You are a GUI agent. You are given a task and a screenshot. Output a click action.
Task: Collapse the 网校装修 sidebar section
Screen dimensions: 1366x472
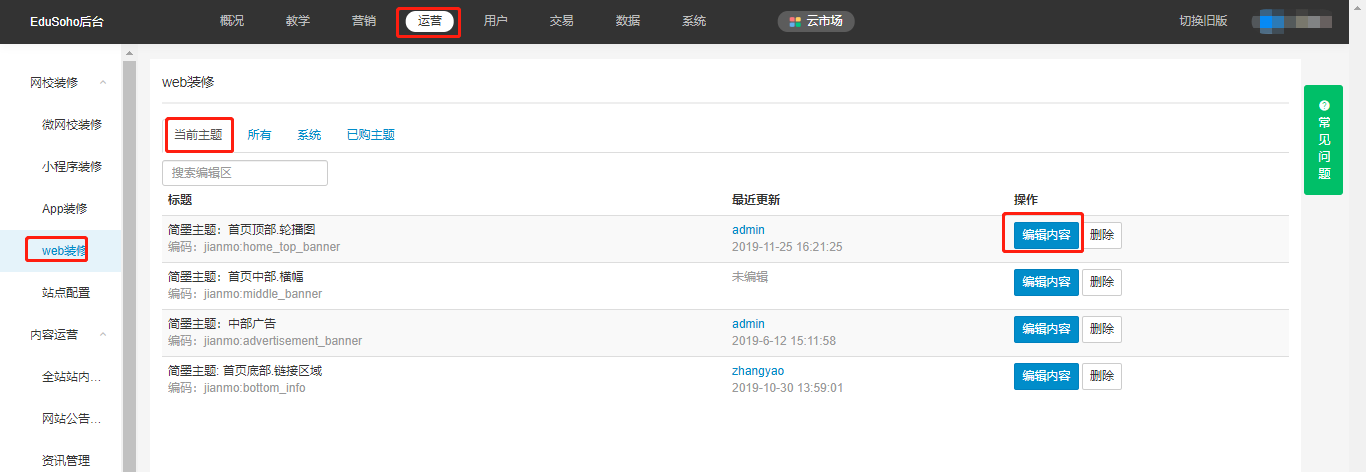coord(103,83)
